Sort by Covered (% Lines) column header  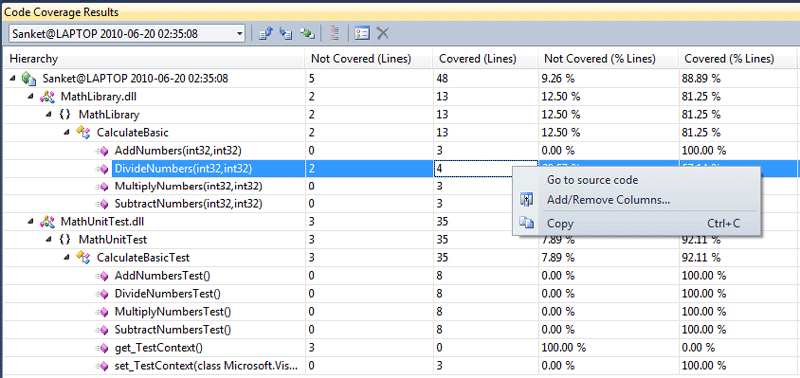[739, 59]
